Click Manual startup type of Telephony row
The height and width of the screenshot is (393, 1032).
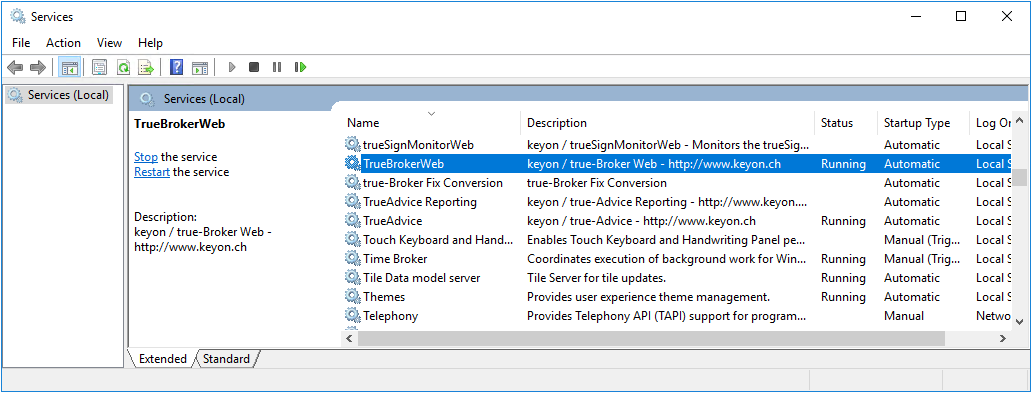click(904, 316)
